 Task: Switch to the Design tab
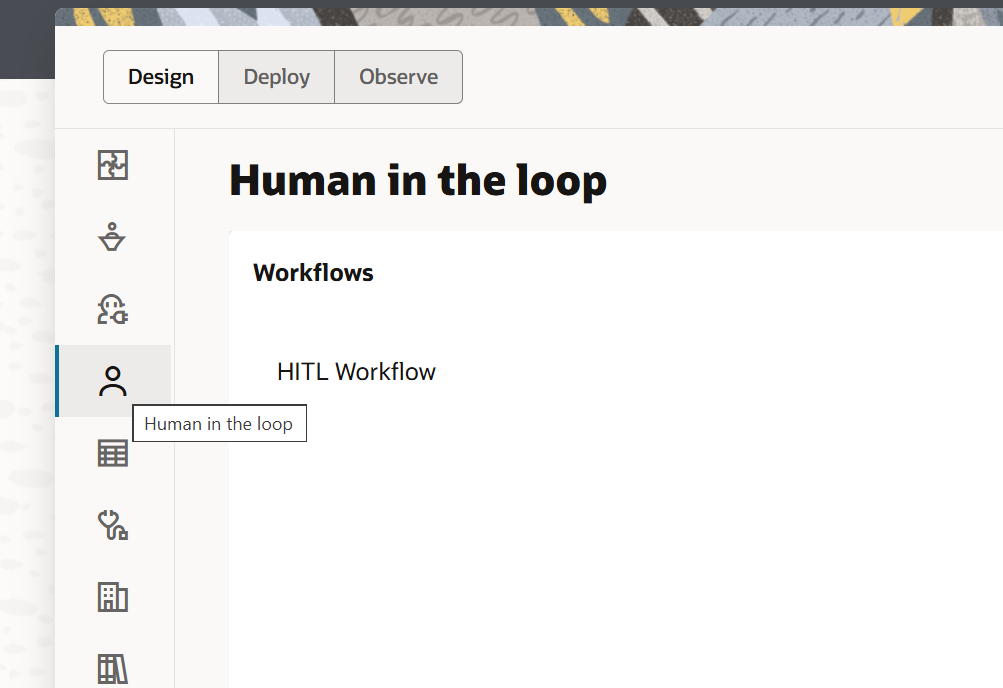(161, 77)
